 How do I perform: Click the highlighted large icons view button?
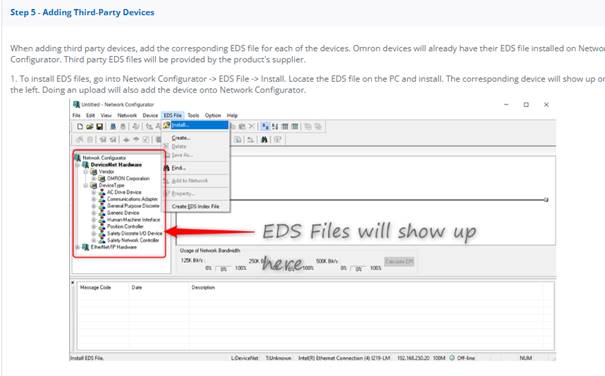point(265,127)
